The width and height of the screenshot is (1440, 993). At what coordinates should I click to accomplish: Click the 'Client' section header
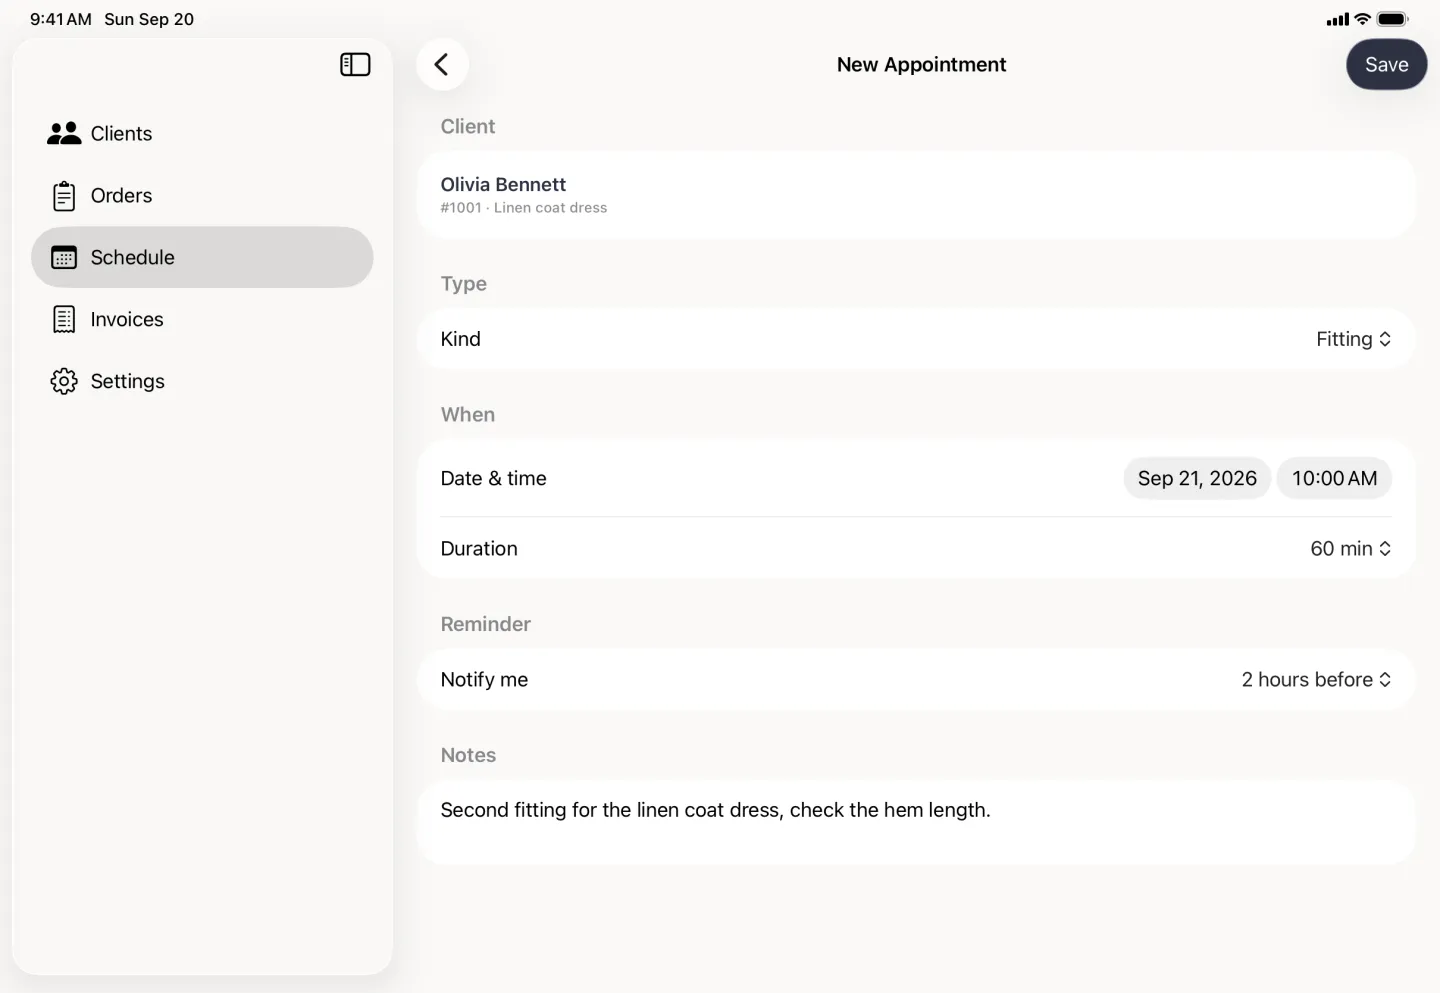point(468,127)
